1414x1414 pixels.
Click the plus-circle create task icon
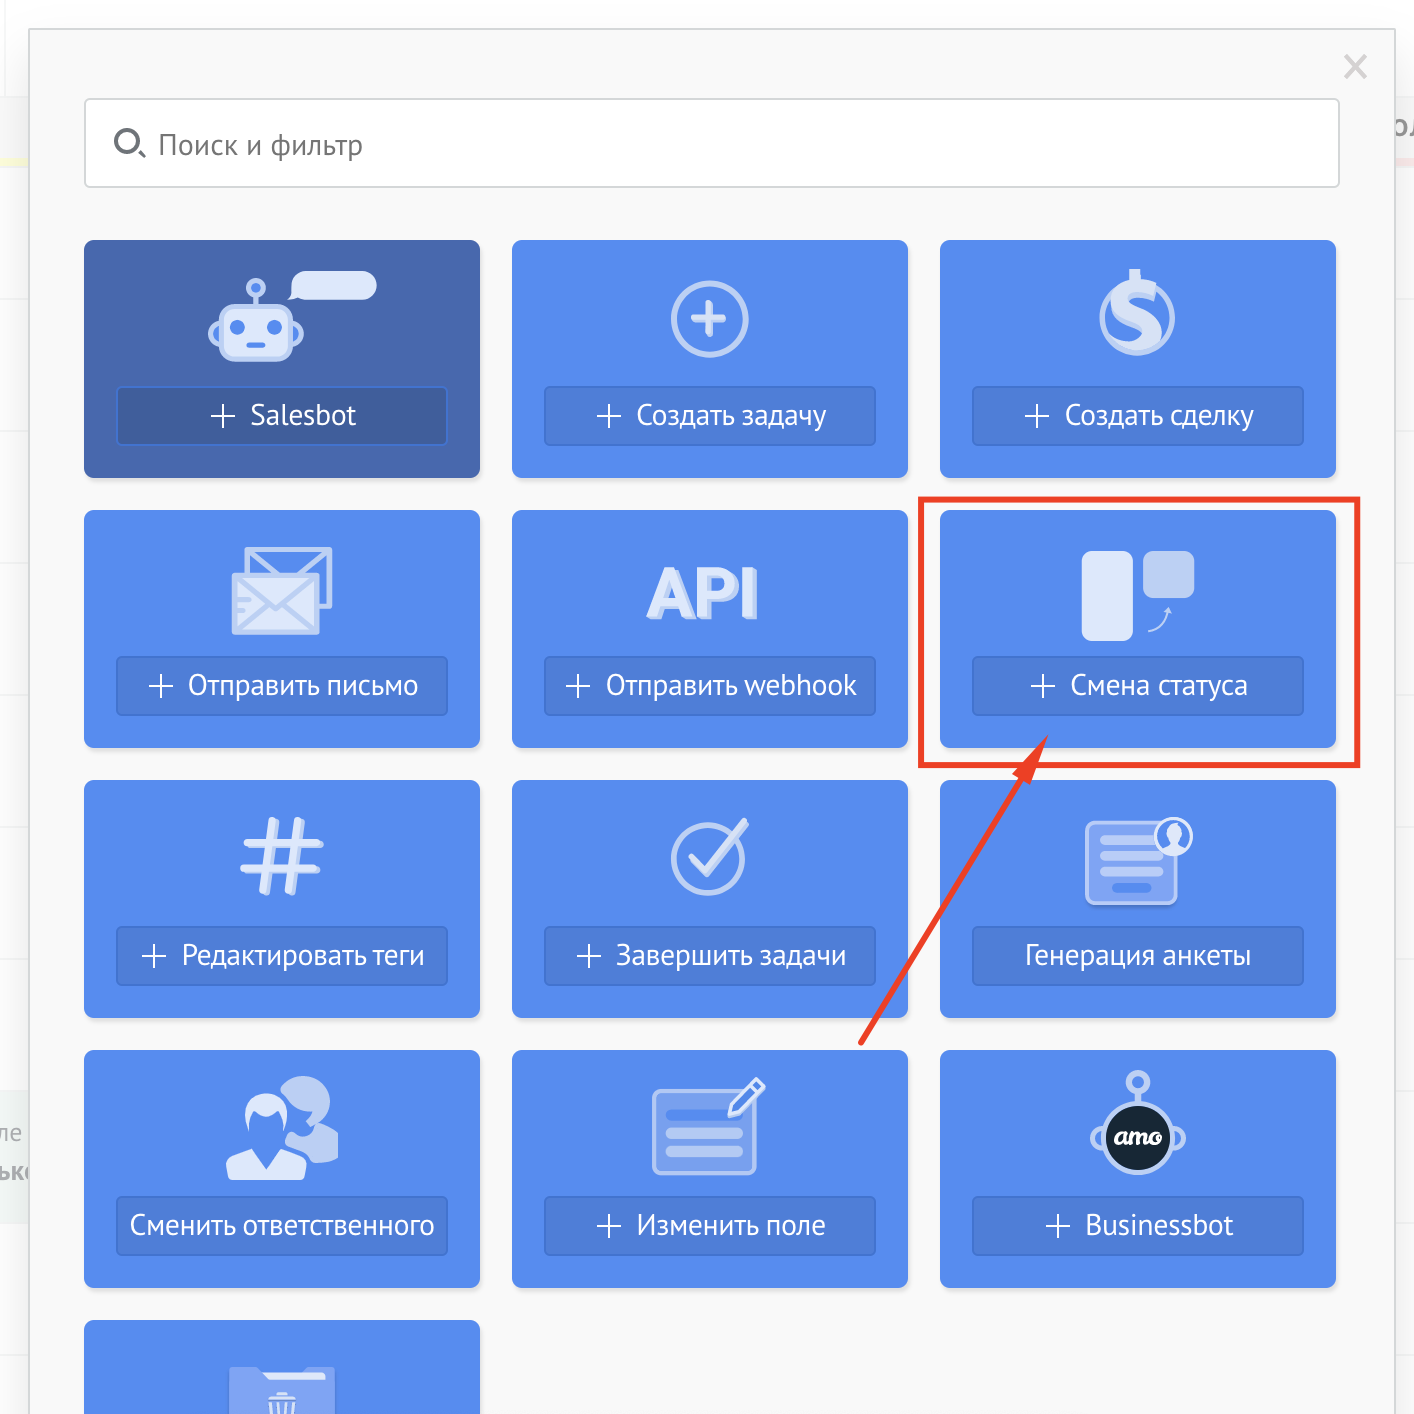tap(709, 320)
